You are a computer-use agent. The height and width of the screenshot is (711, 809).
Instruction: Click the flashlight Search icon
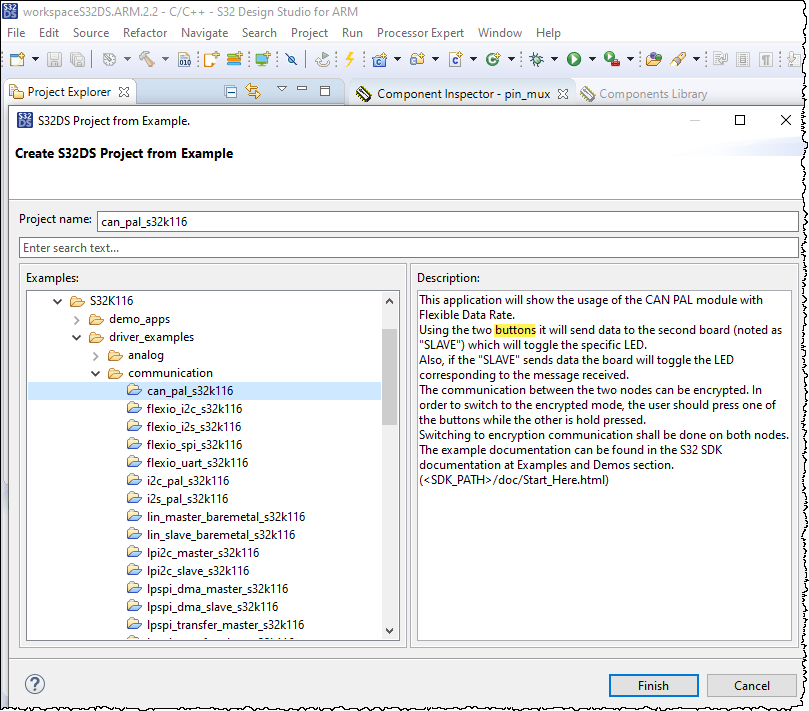click(x=678, y=59)
